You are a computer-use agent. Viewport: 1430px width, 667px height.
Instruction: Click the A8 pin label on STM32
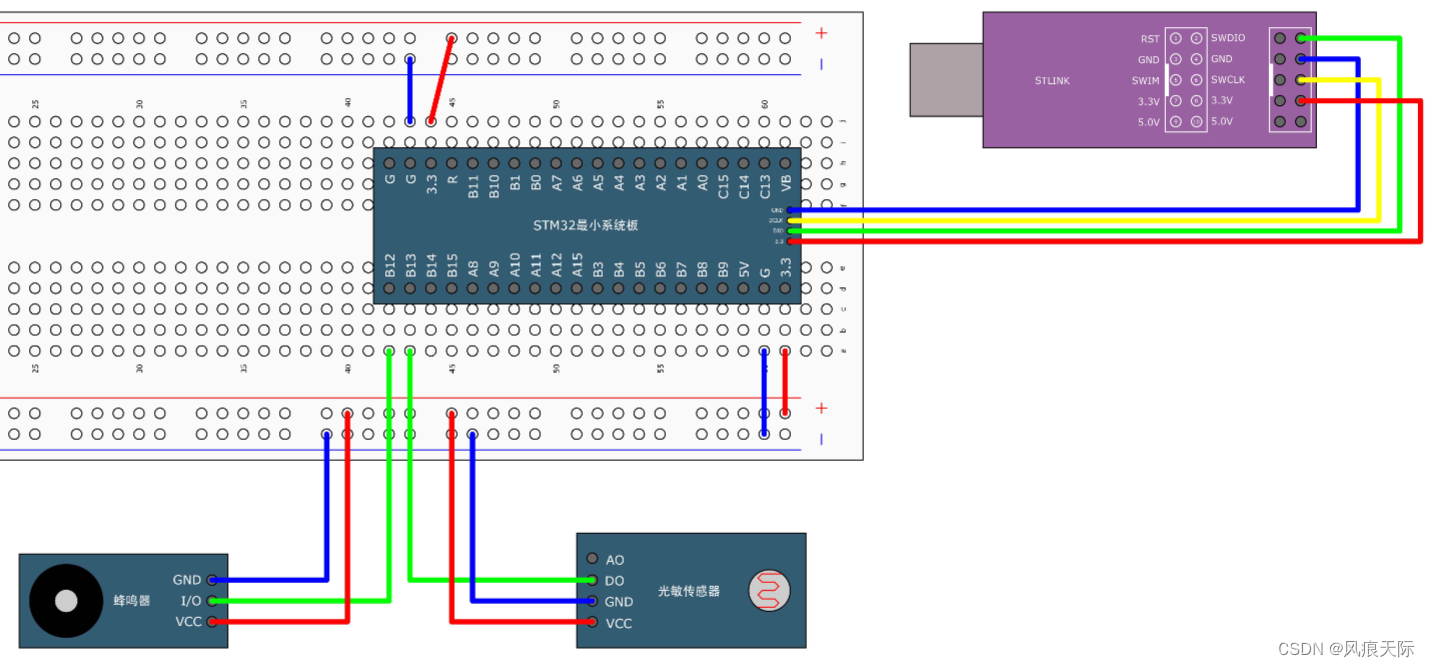tap(473, 268)
